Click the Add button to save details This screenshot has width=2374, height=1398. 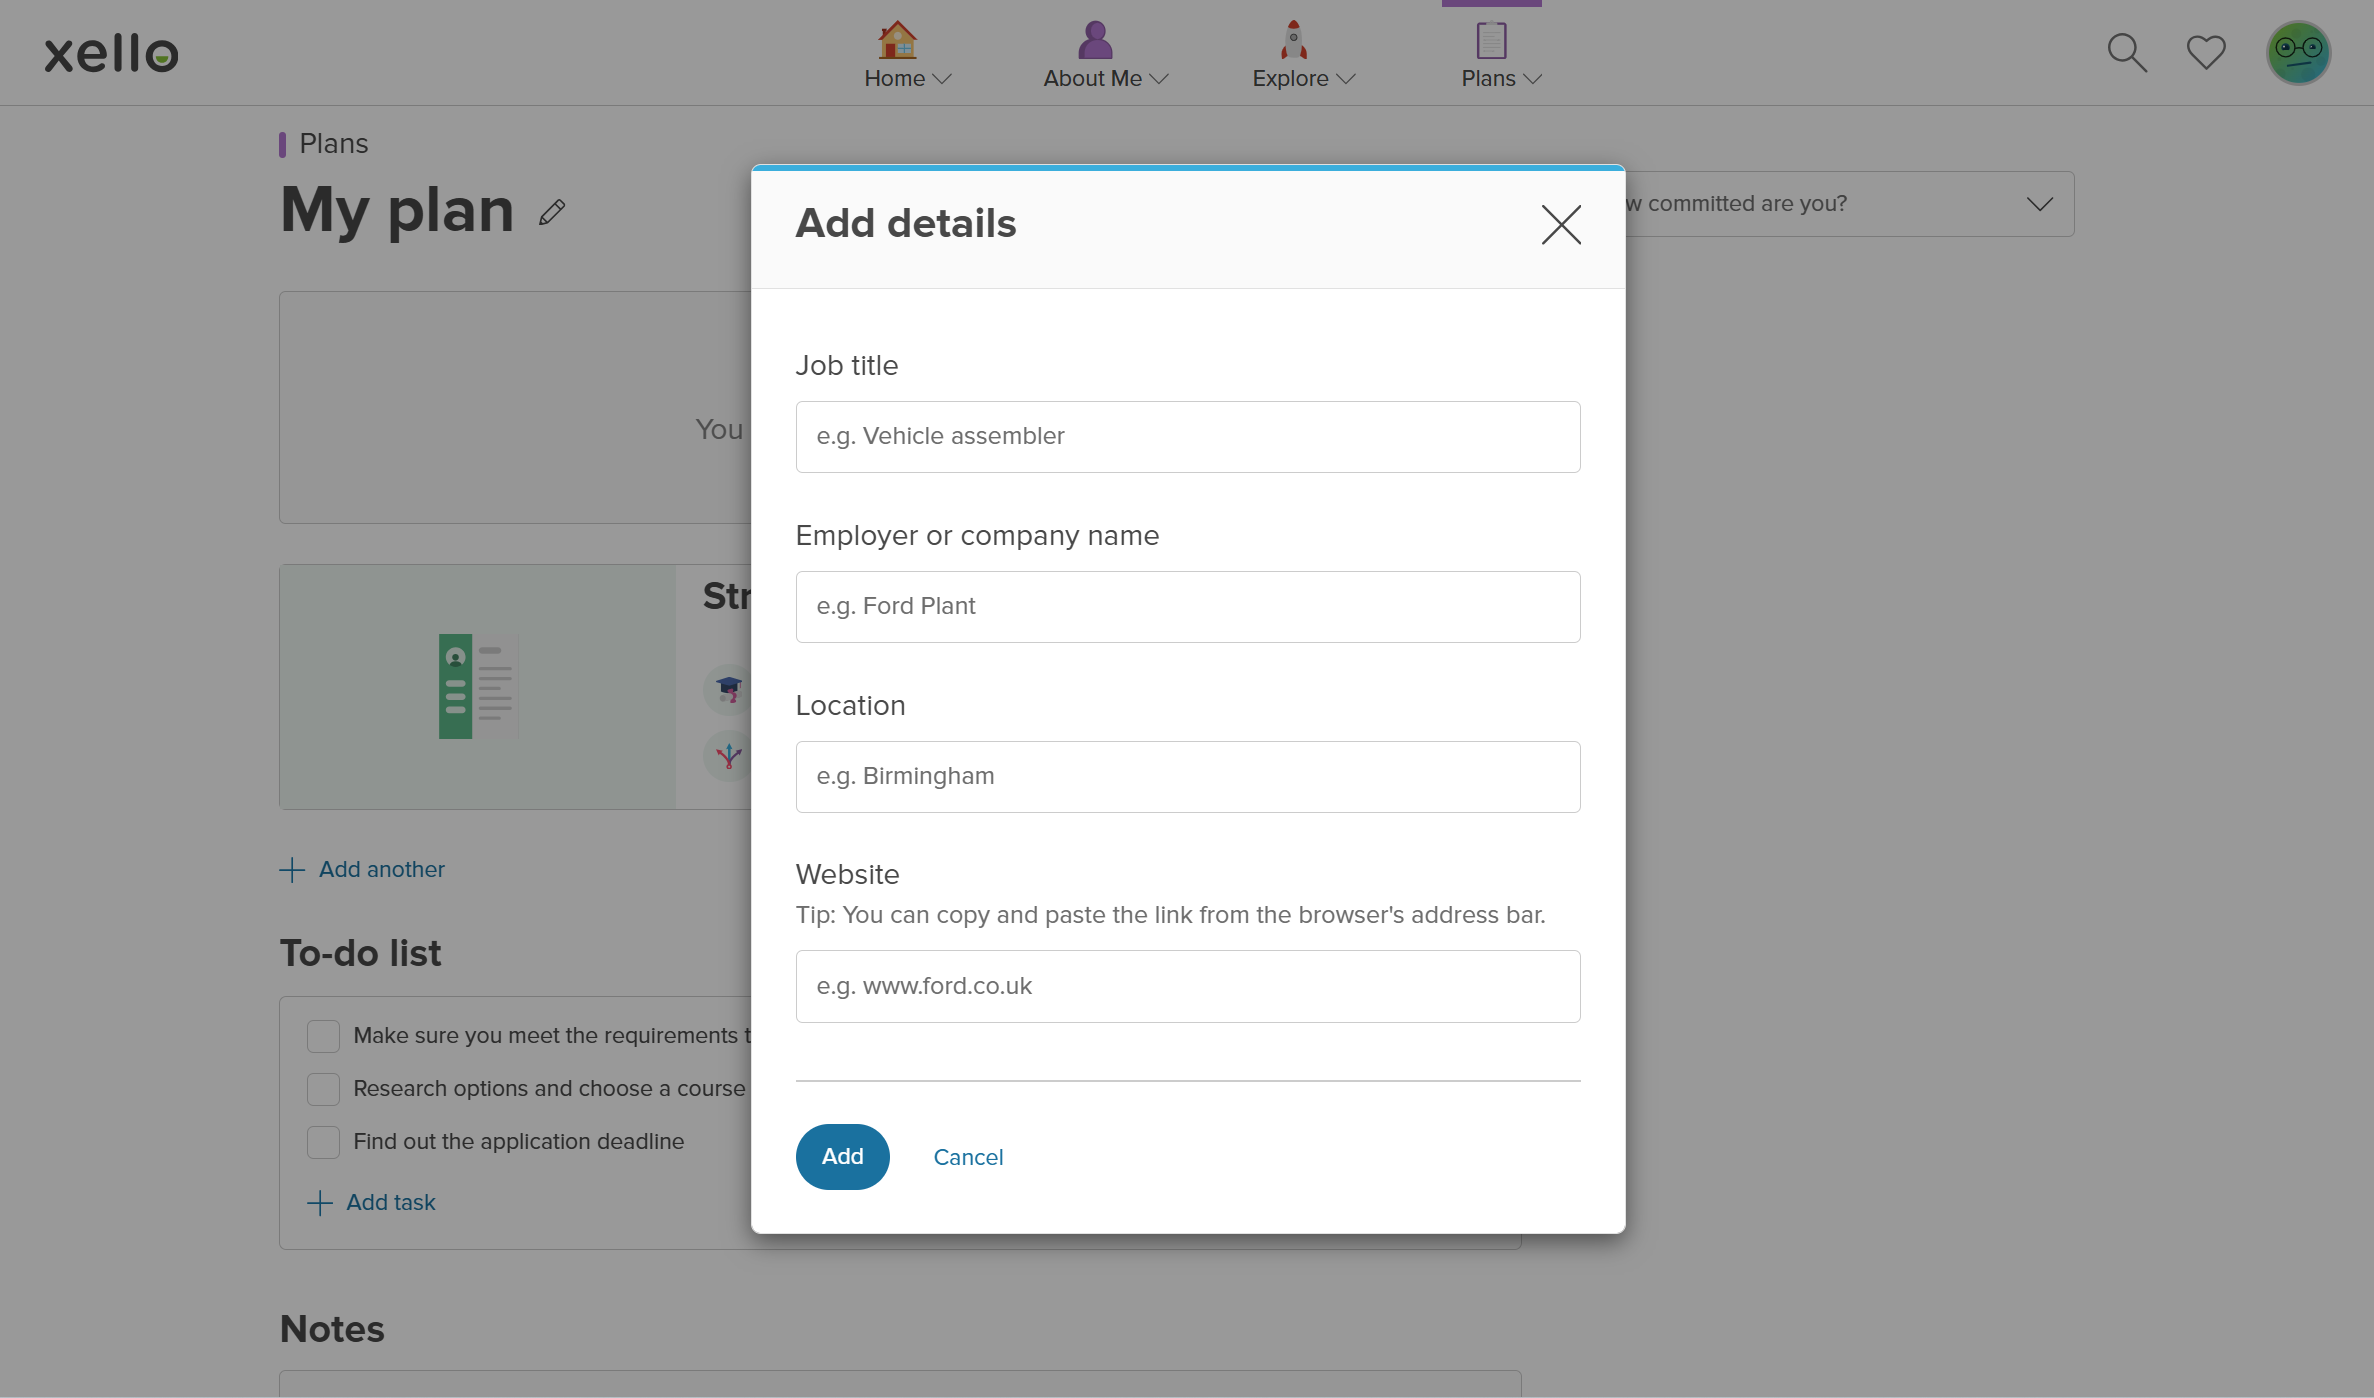coord(842,1156)
